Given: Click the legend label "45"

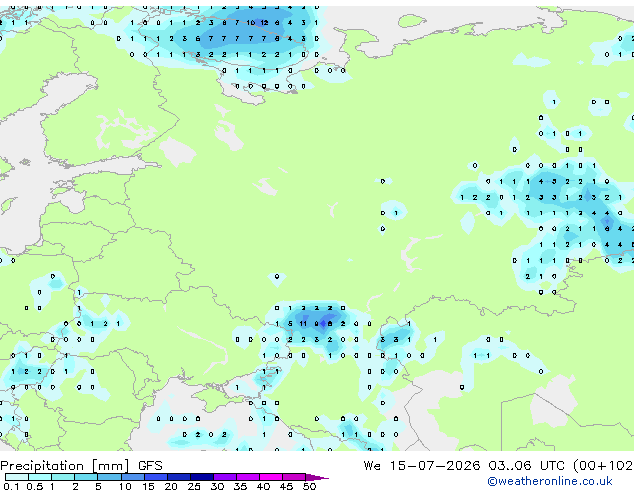Looking at the screenshot, I should pyautogui.click(x=286, y=486).
